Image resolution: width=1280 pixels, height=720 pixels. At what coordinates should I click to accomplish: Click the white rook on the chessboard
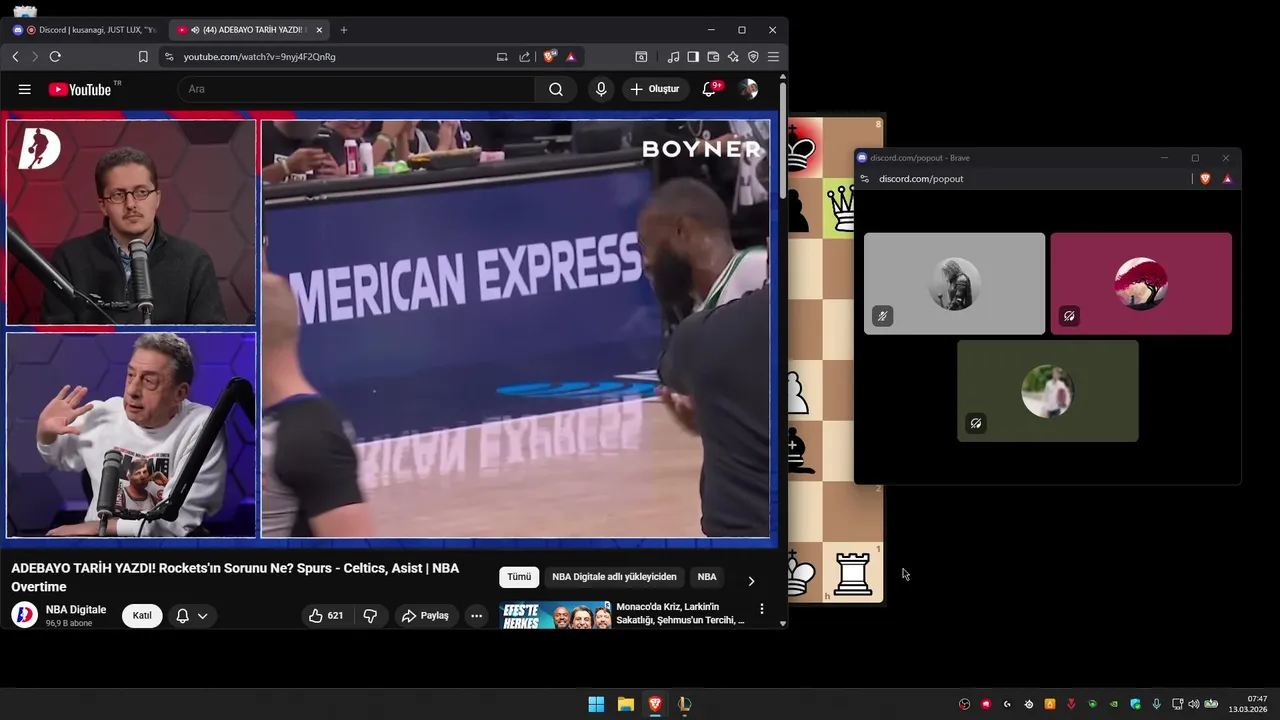tap(853, 574)
